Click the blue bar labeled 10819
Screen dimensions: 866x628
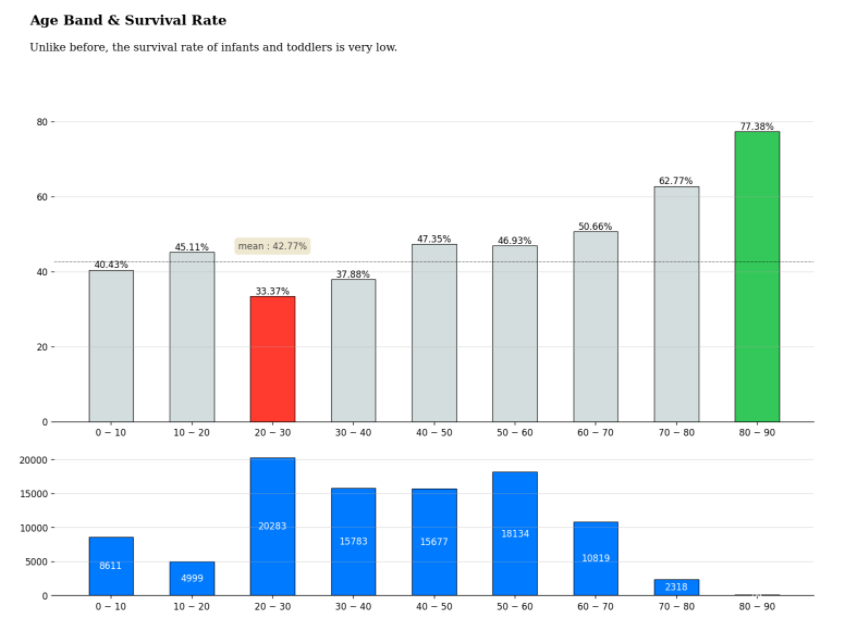click(x=595, y=558)
